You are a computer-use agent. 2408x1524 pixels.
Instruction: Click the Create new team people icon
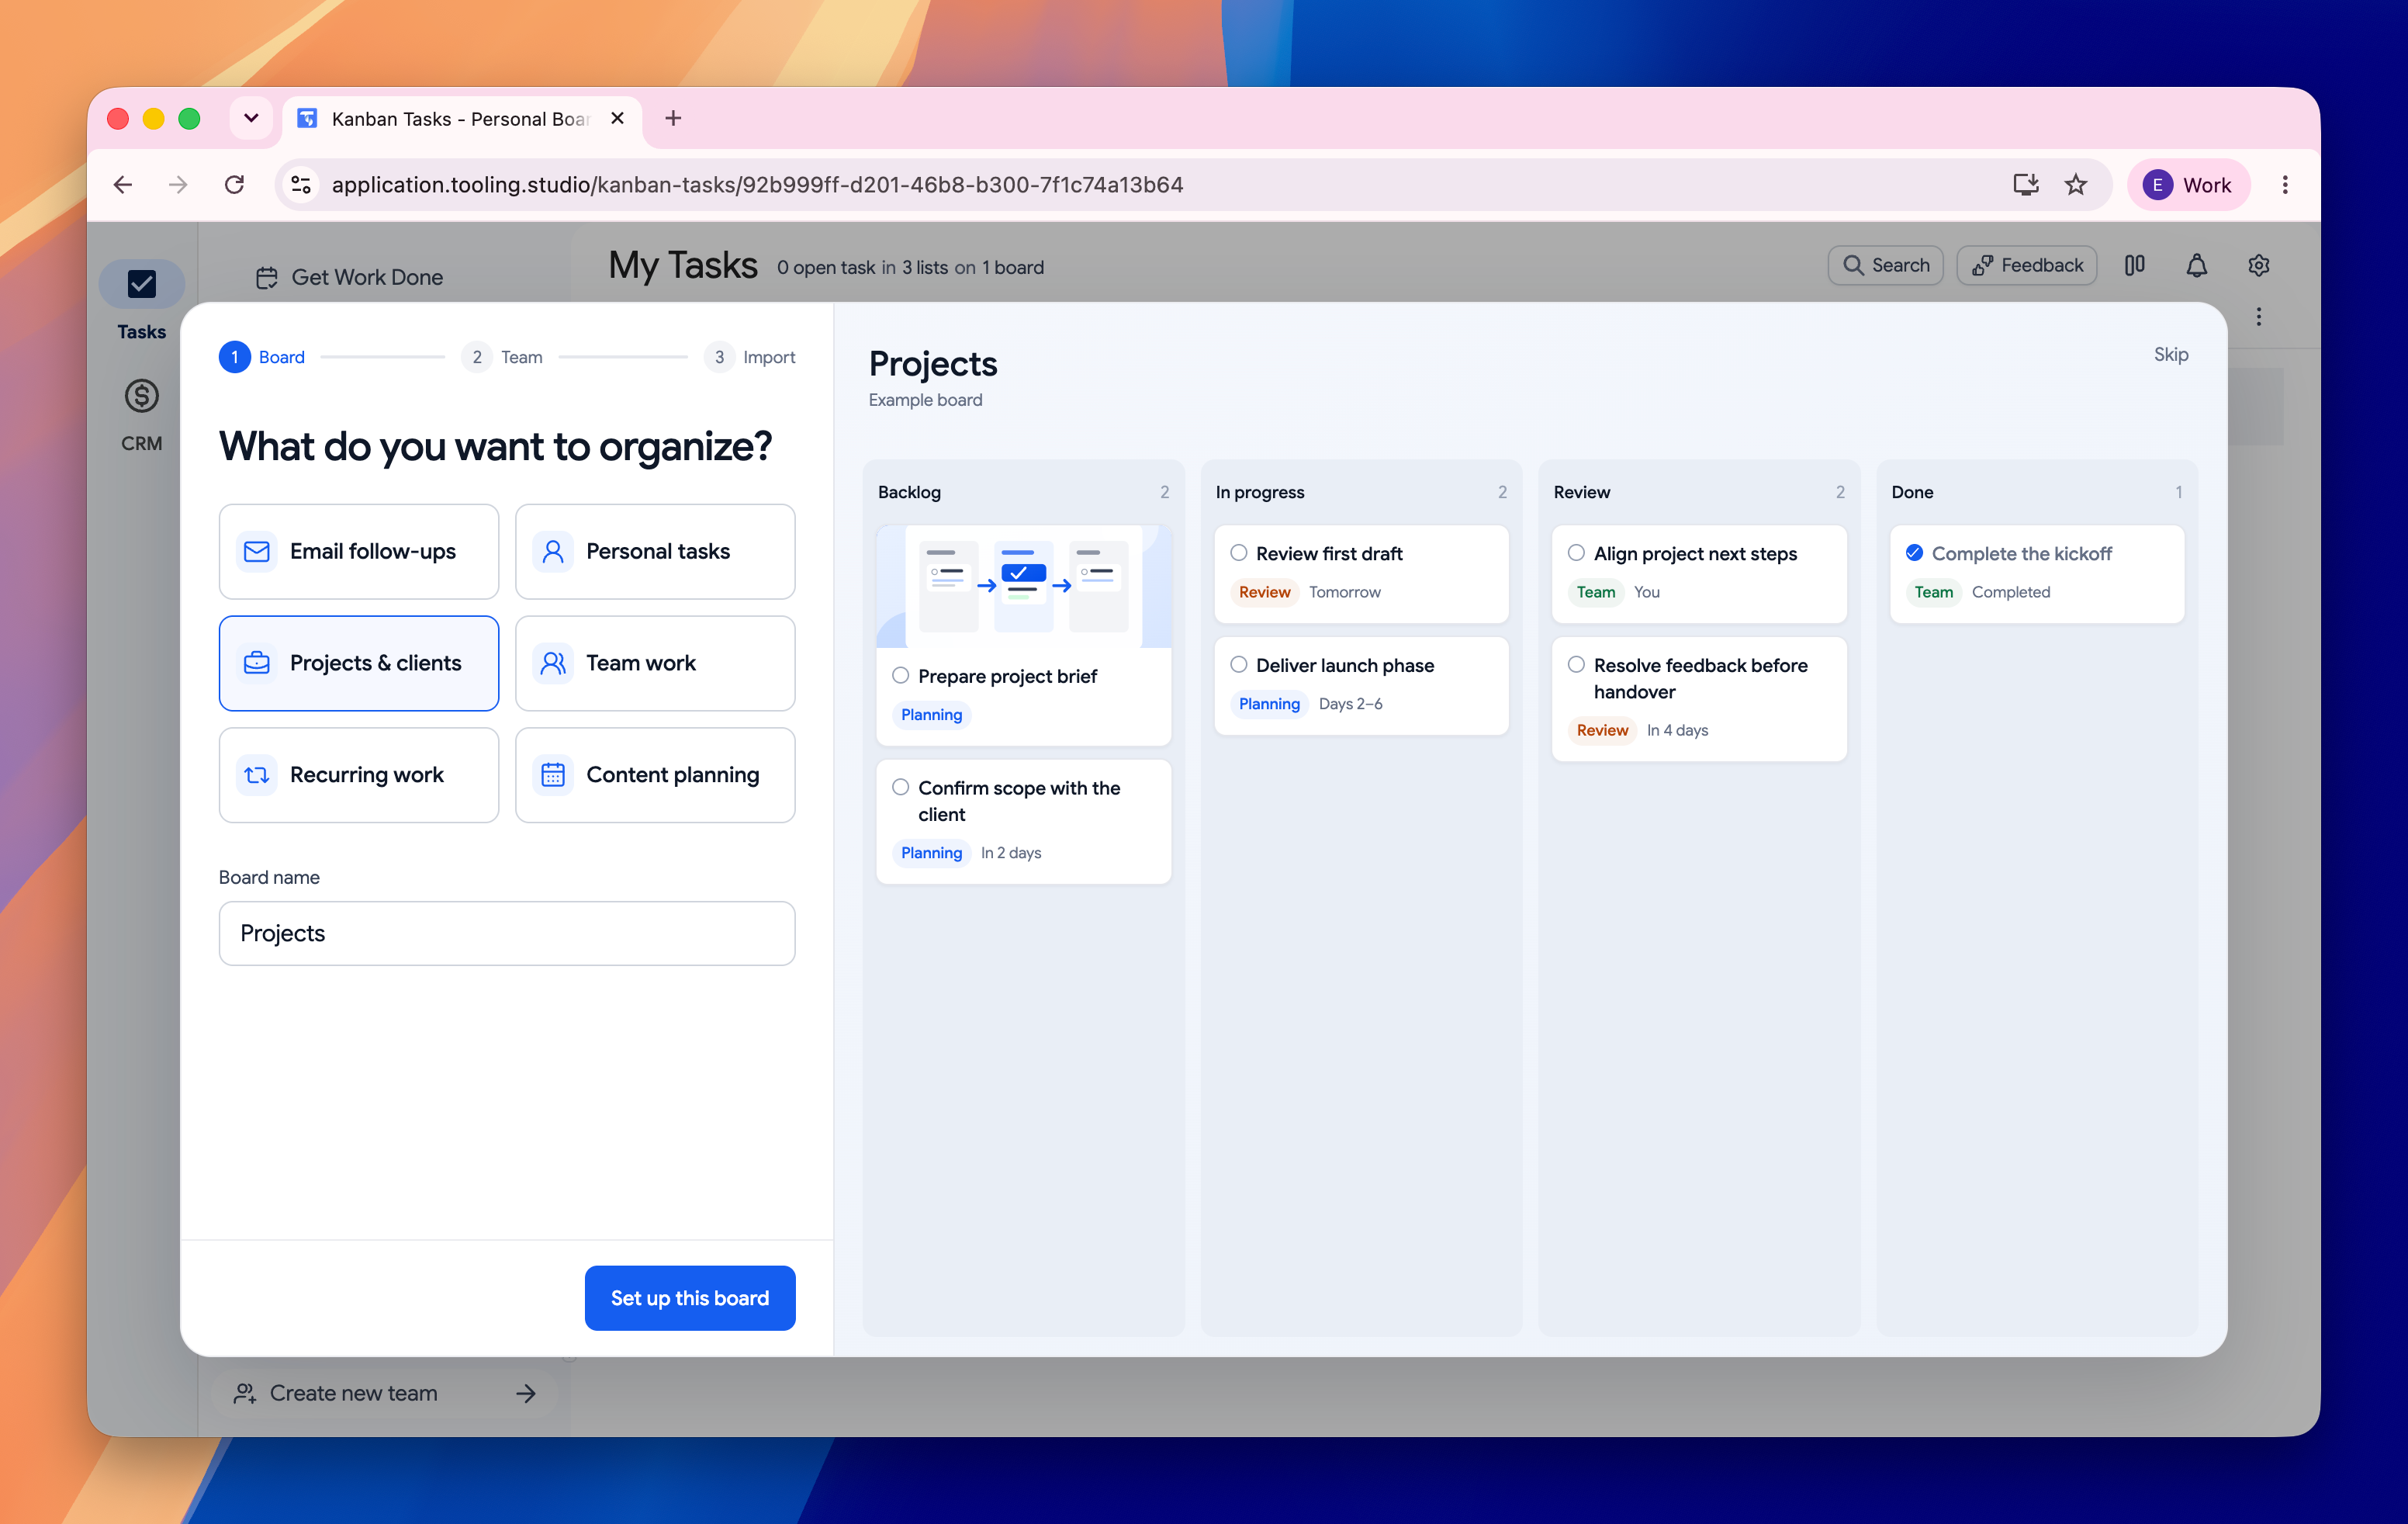click(245, 1393)
